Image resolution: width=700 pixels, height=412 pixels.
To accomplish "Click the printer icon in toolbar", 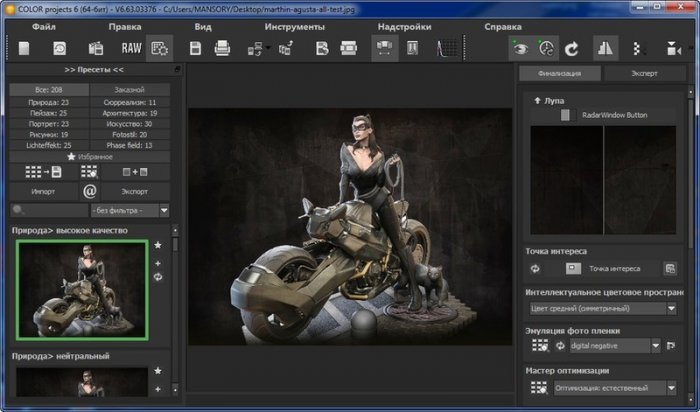I will coord(223,48).
